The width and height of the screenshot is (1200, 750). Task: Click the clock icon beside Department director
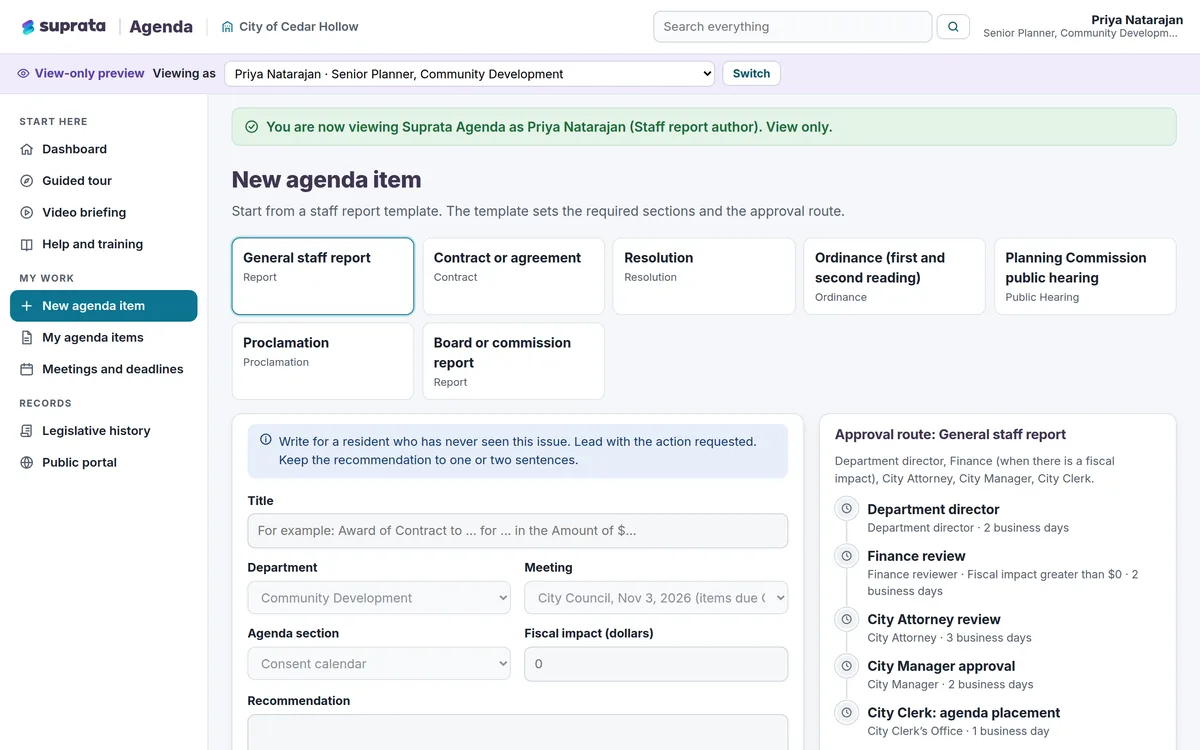[x=847, y=509]
